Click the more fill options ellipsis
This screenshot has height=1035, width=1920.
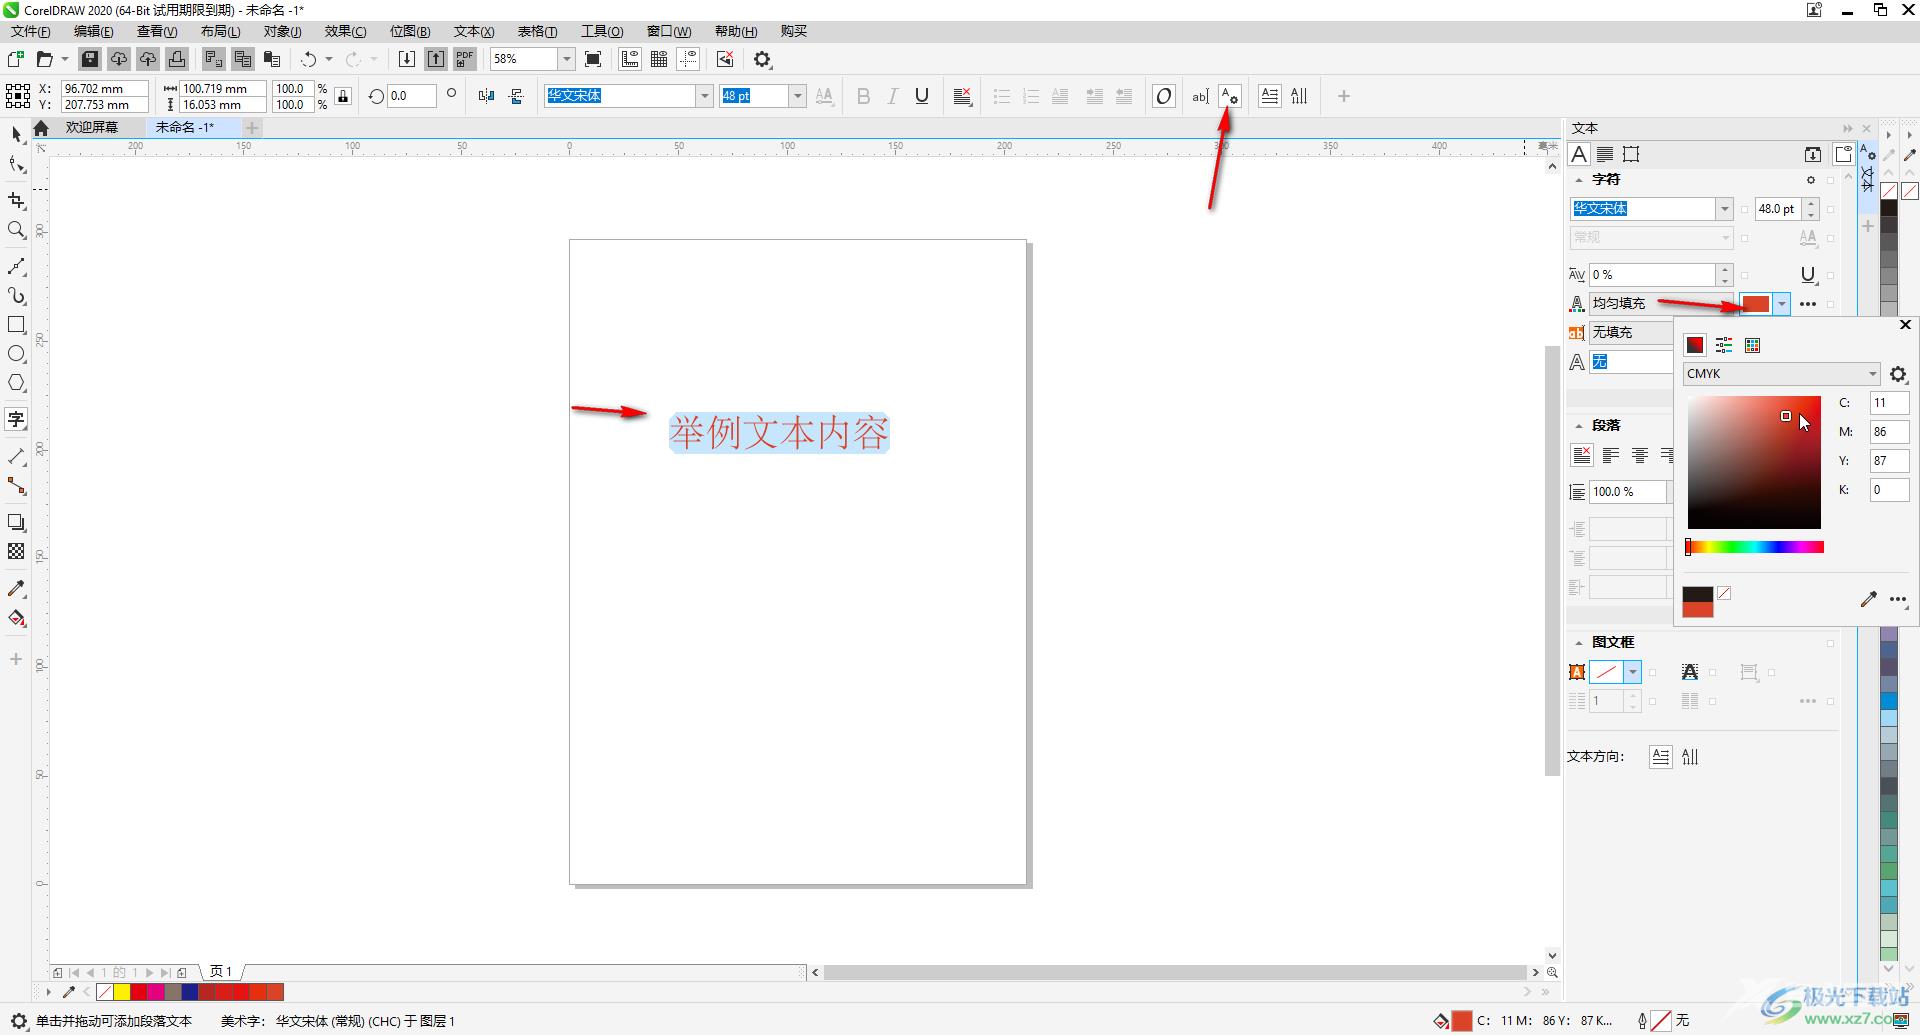click(1808, 304)
